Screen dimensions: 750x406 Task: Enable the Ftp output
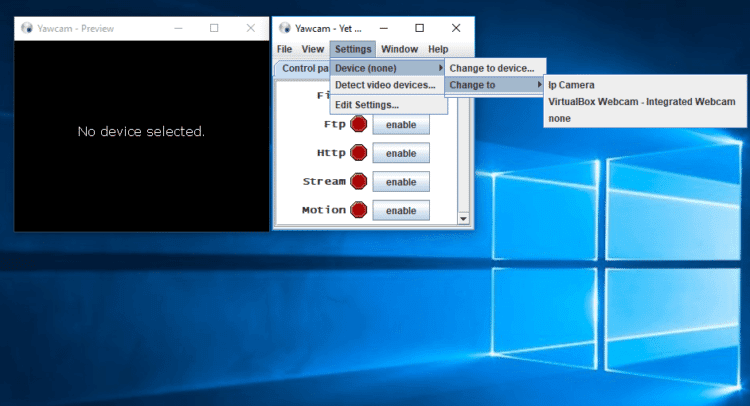coord(401,125)
